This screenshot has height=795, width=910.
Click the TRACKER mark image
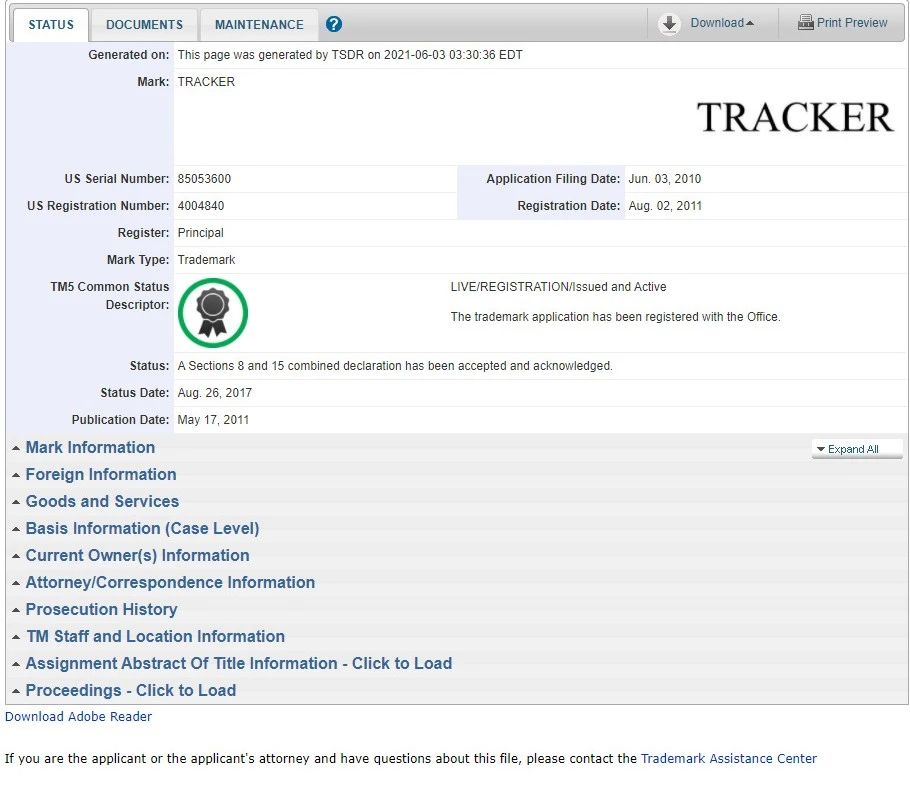[794, 117]
